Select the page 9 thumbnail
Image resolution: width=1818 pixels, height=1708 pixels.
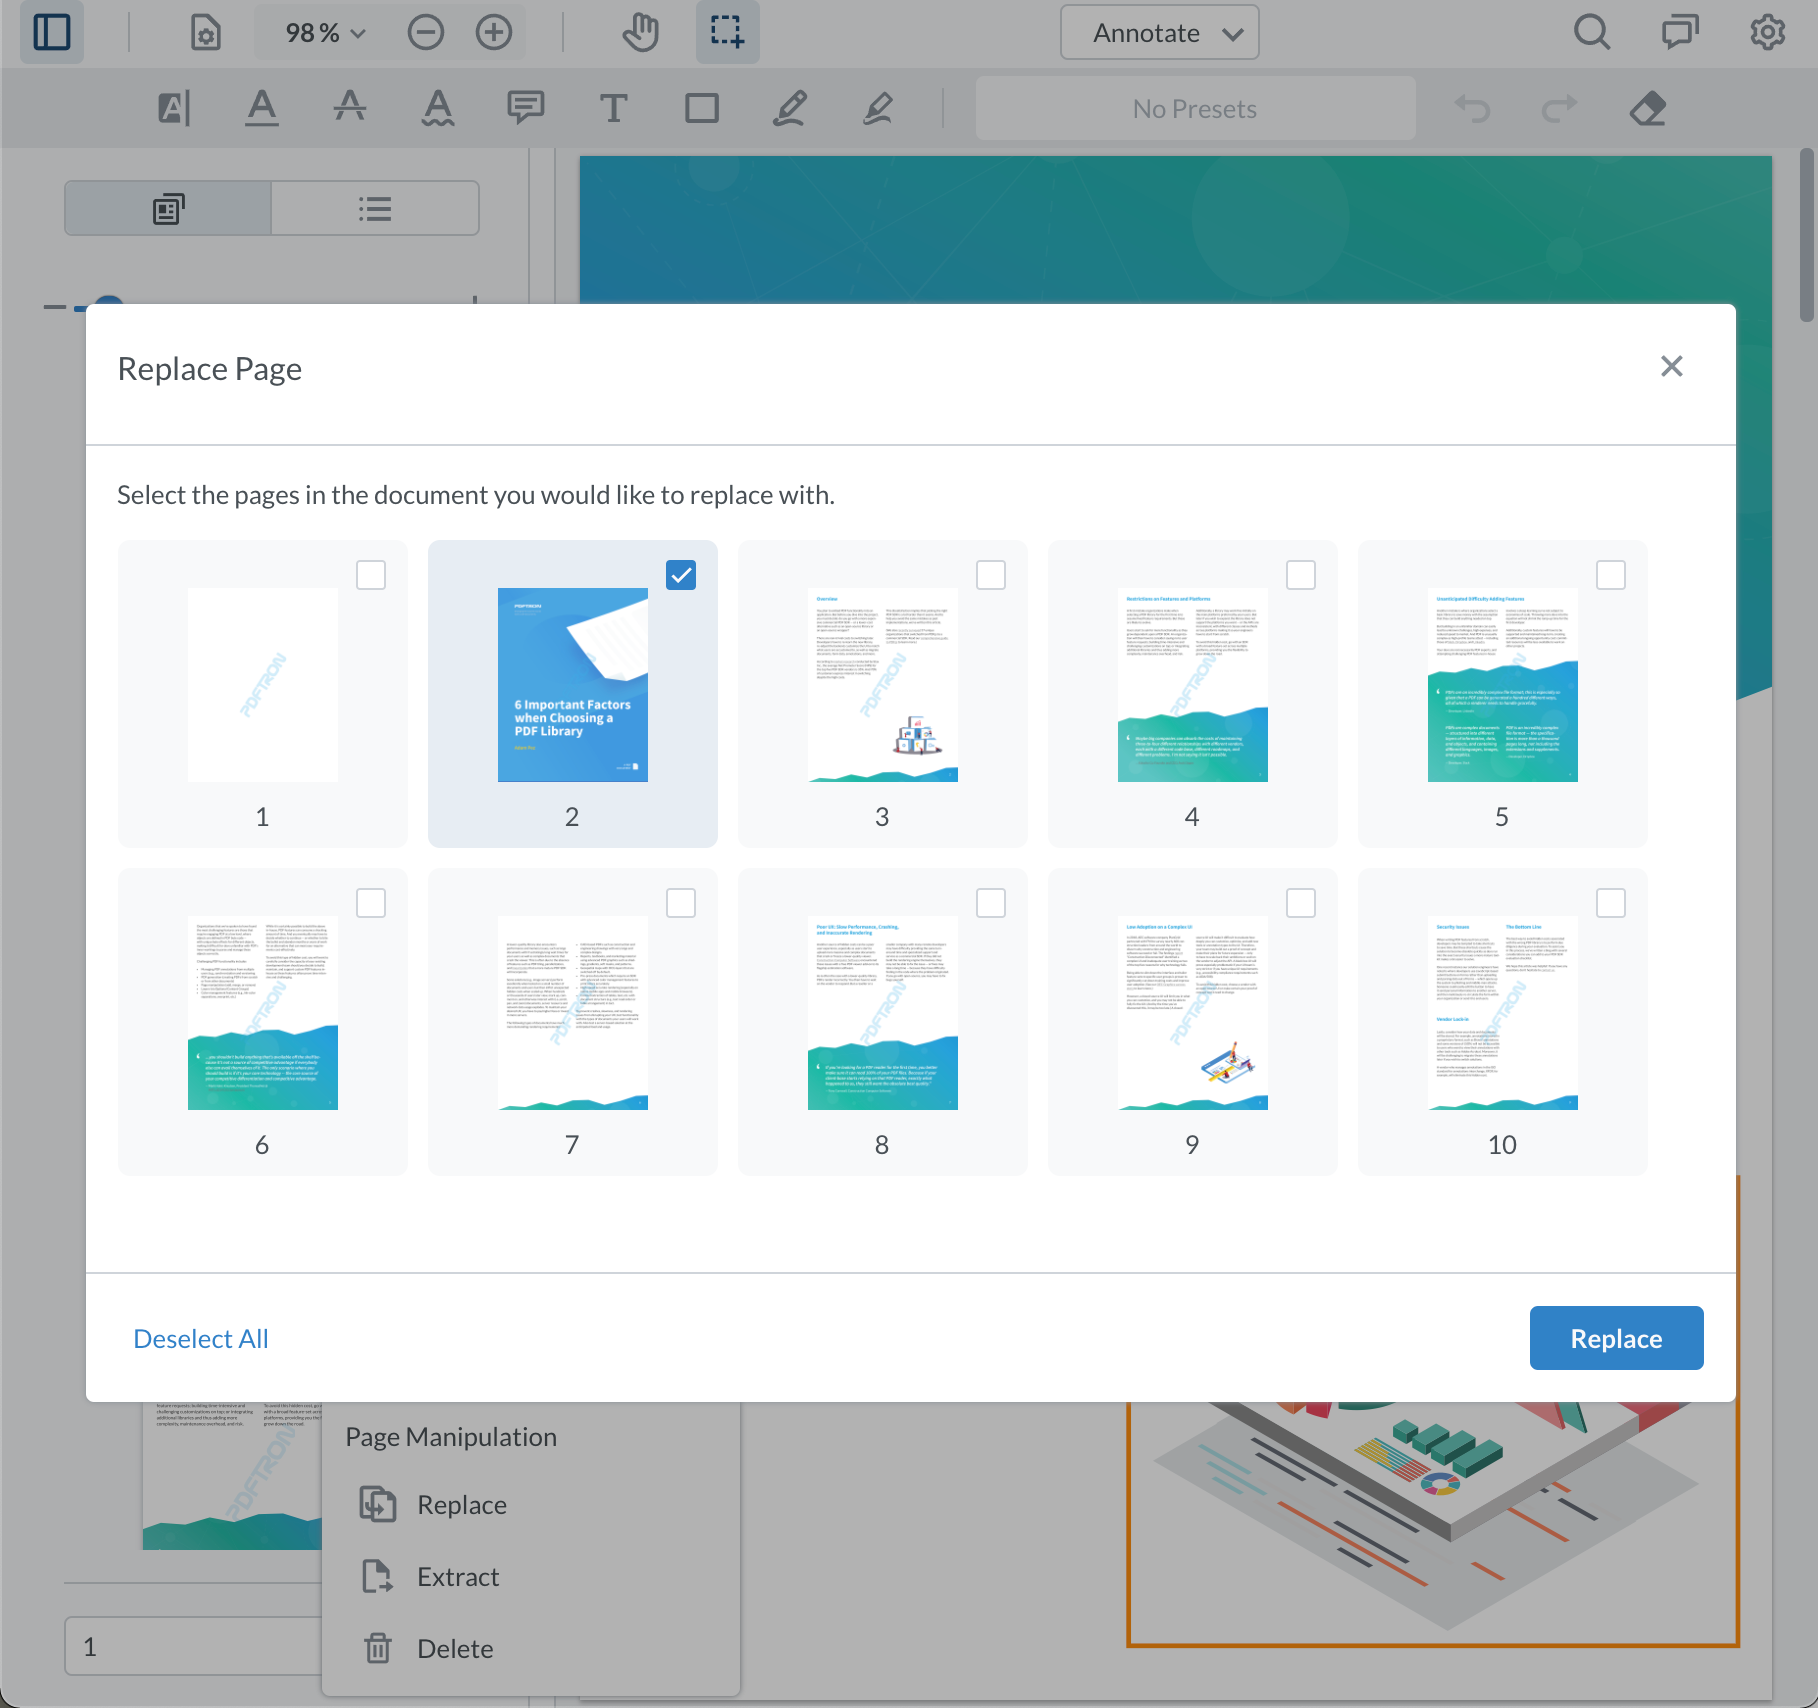[x=1193, y=1013]
